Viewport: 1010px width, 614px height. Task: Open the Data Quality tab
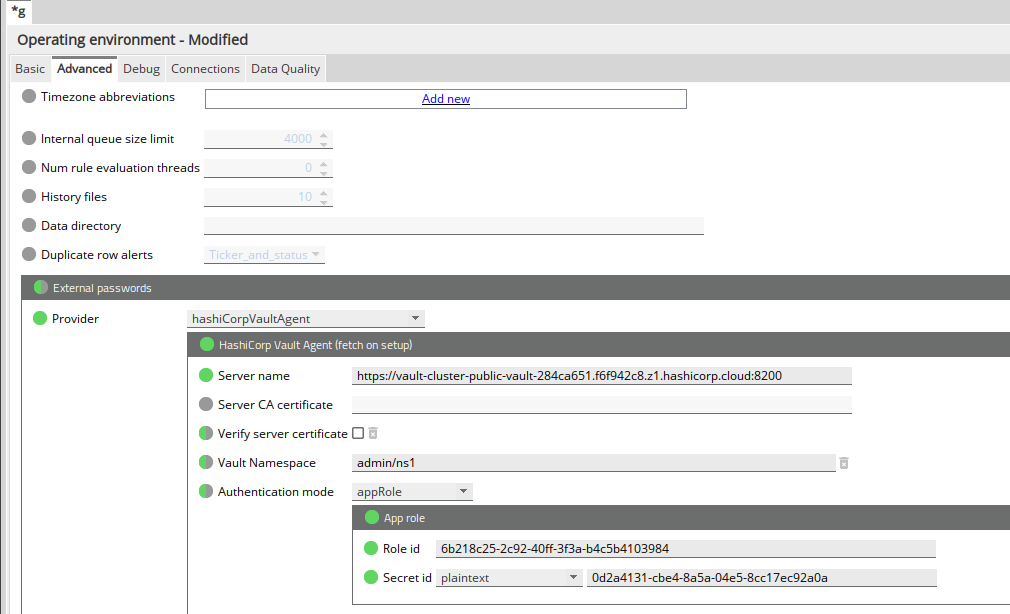(285, 69)
